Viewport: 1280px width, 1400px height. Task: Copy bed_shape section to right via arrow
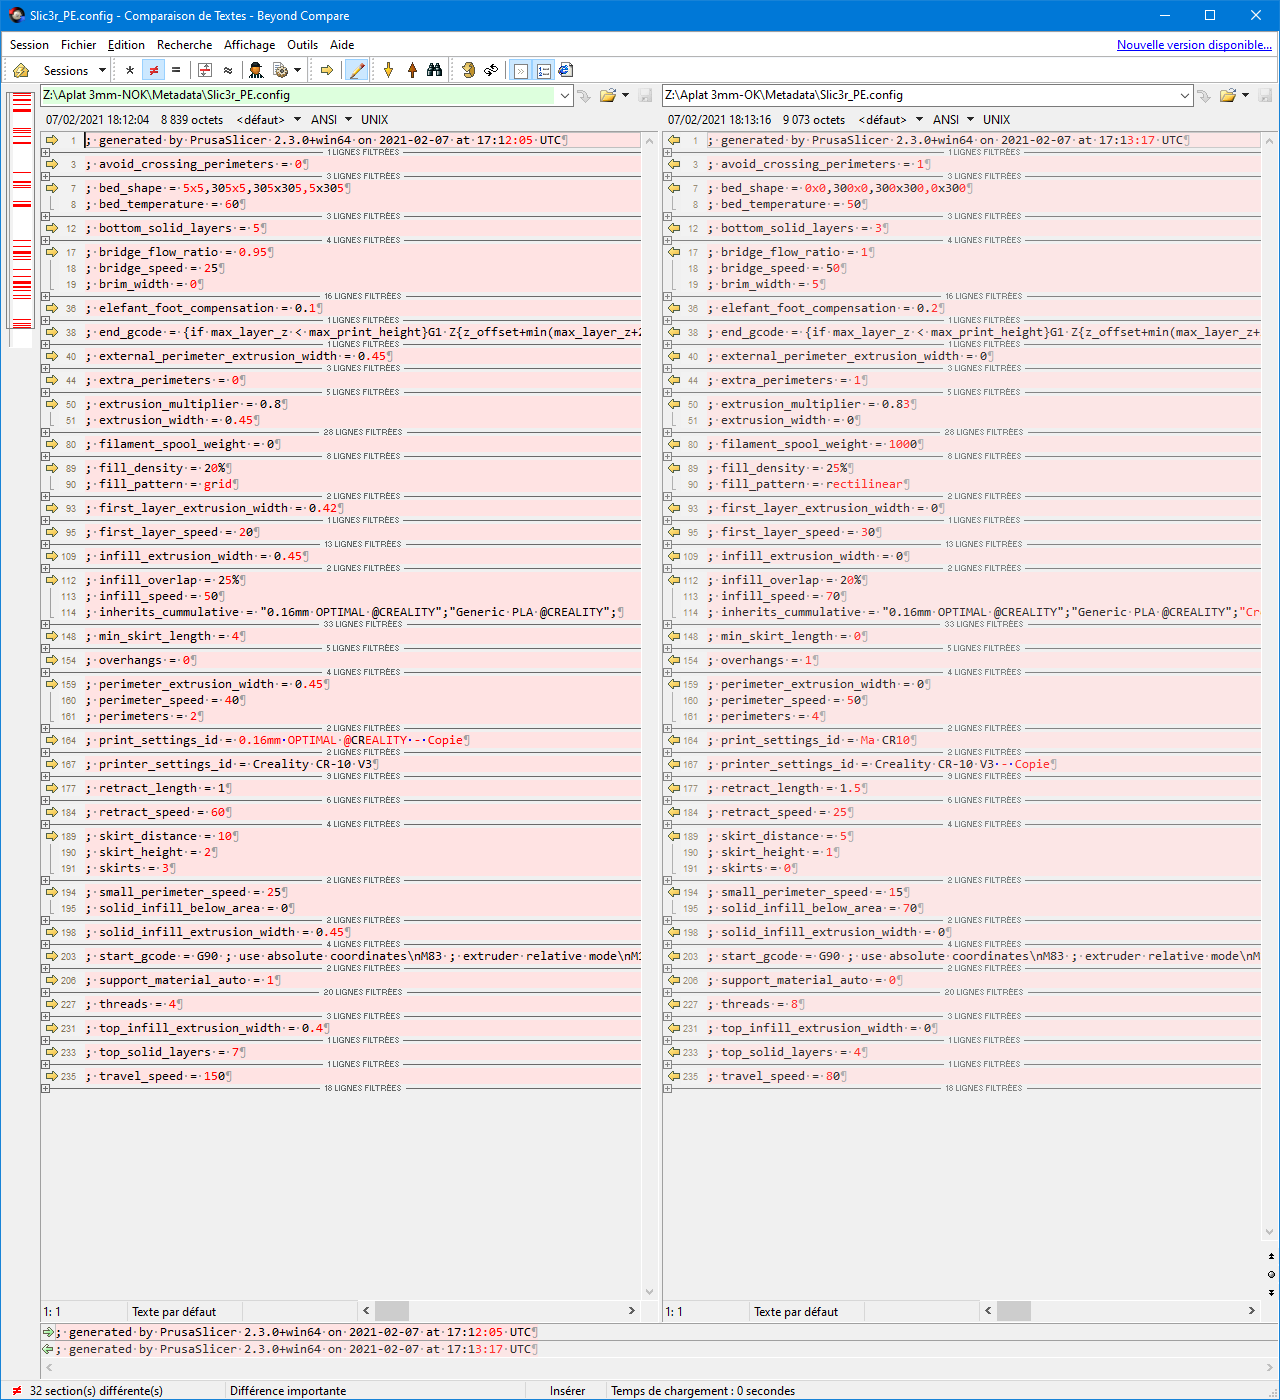(x=52, y=188)
